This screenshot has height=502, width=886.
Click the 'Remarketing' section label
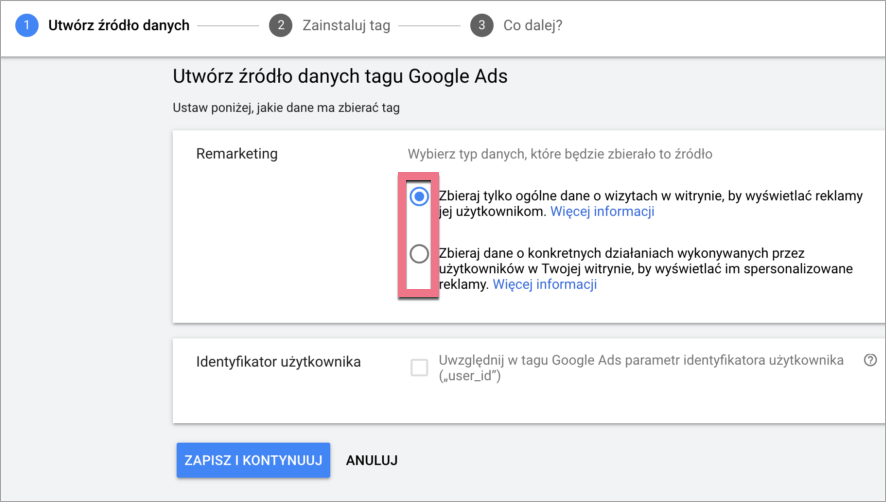point(236,153)
